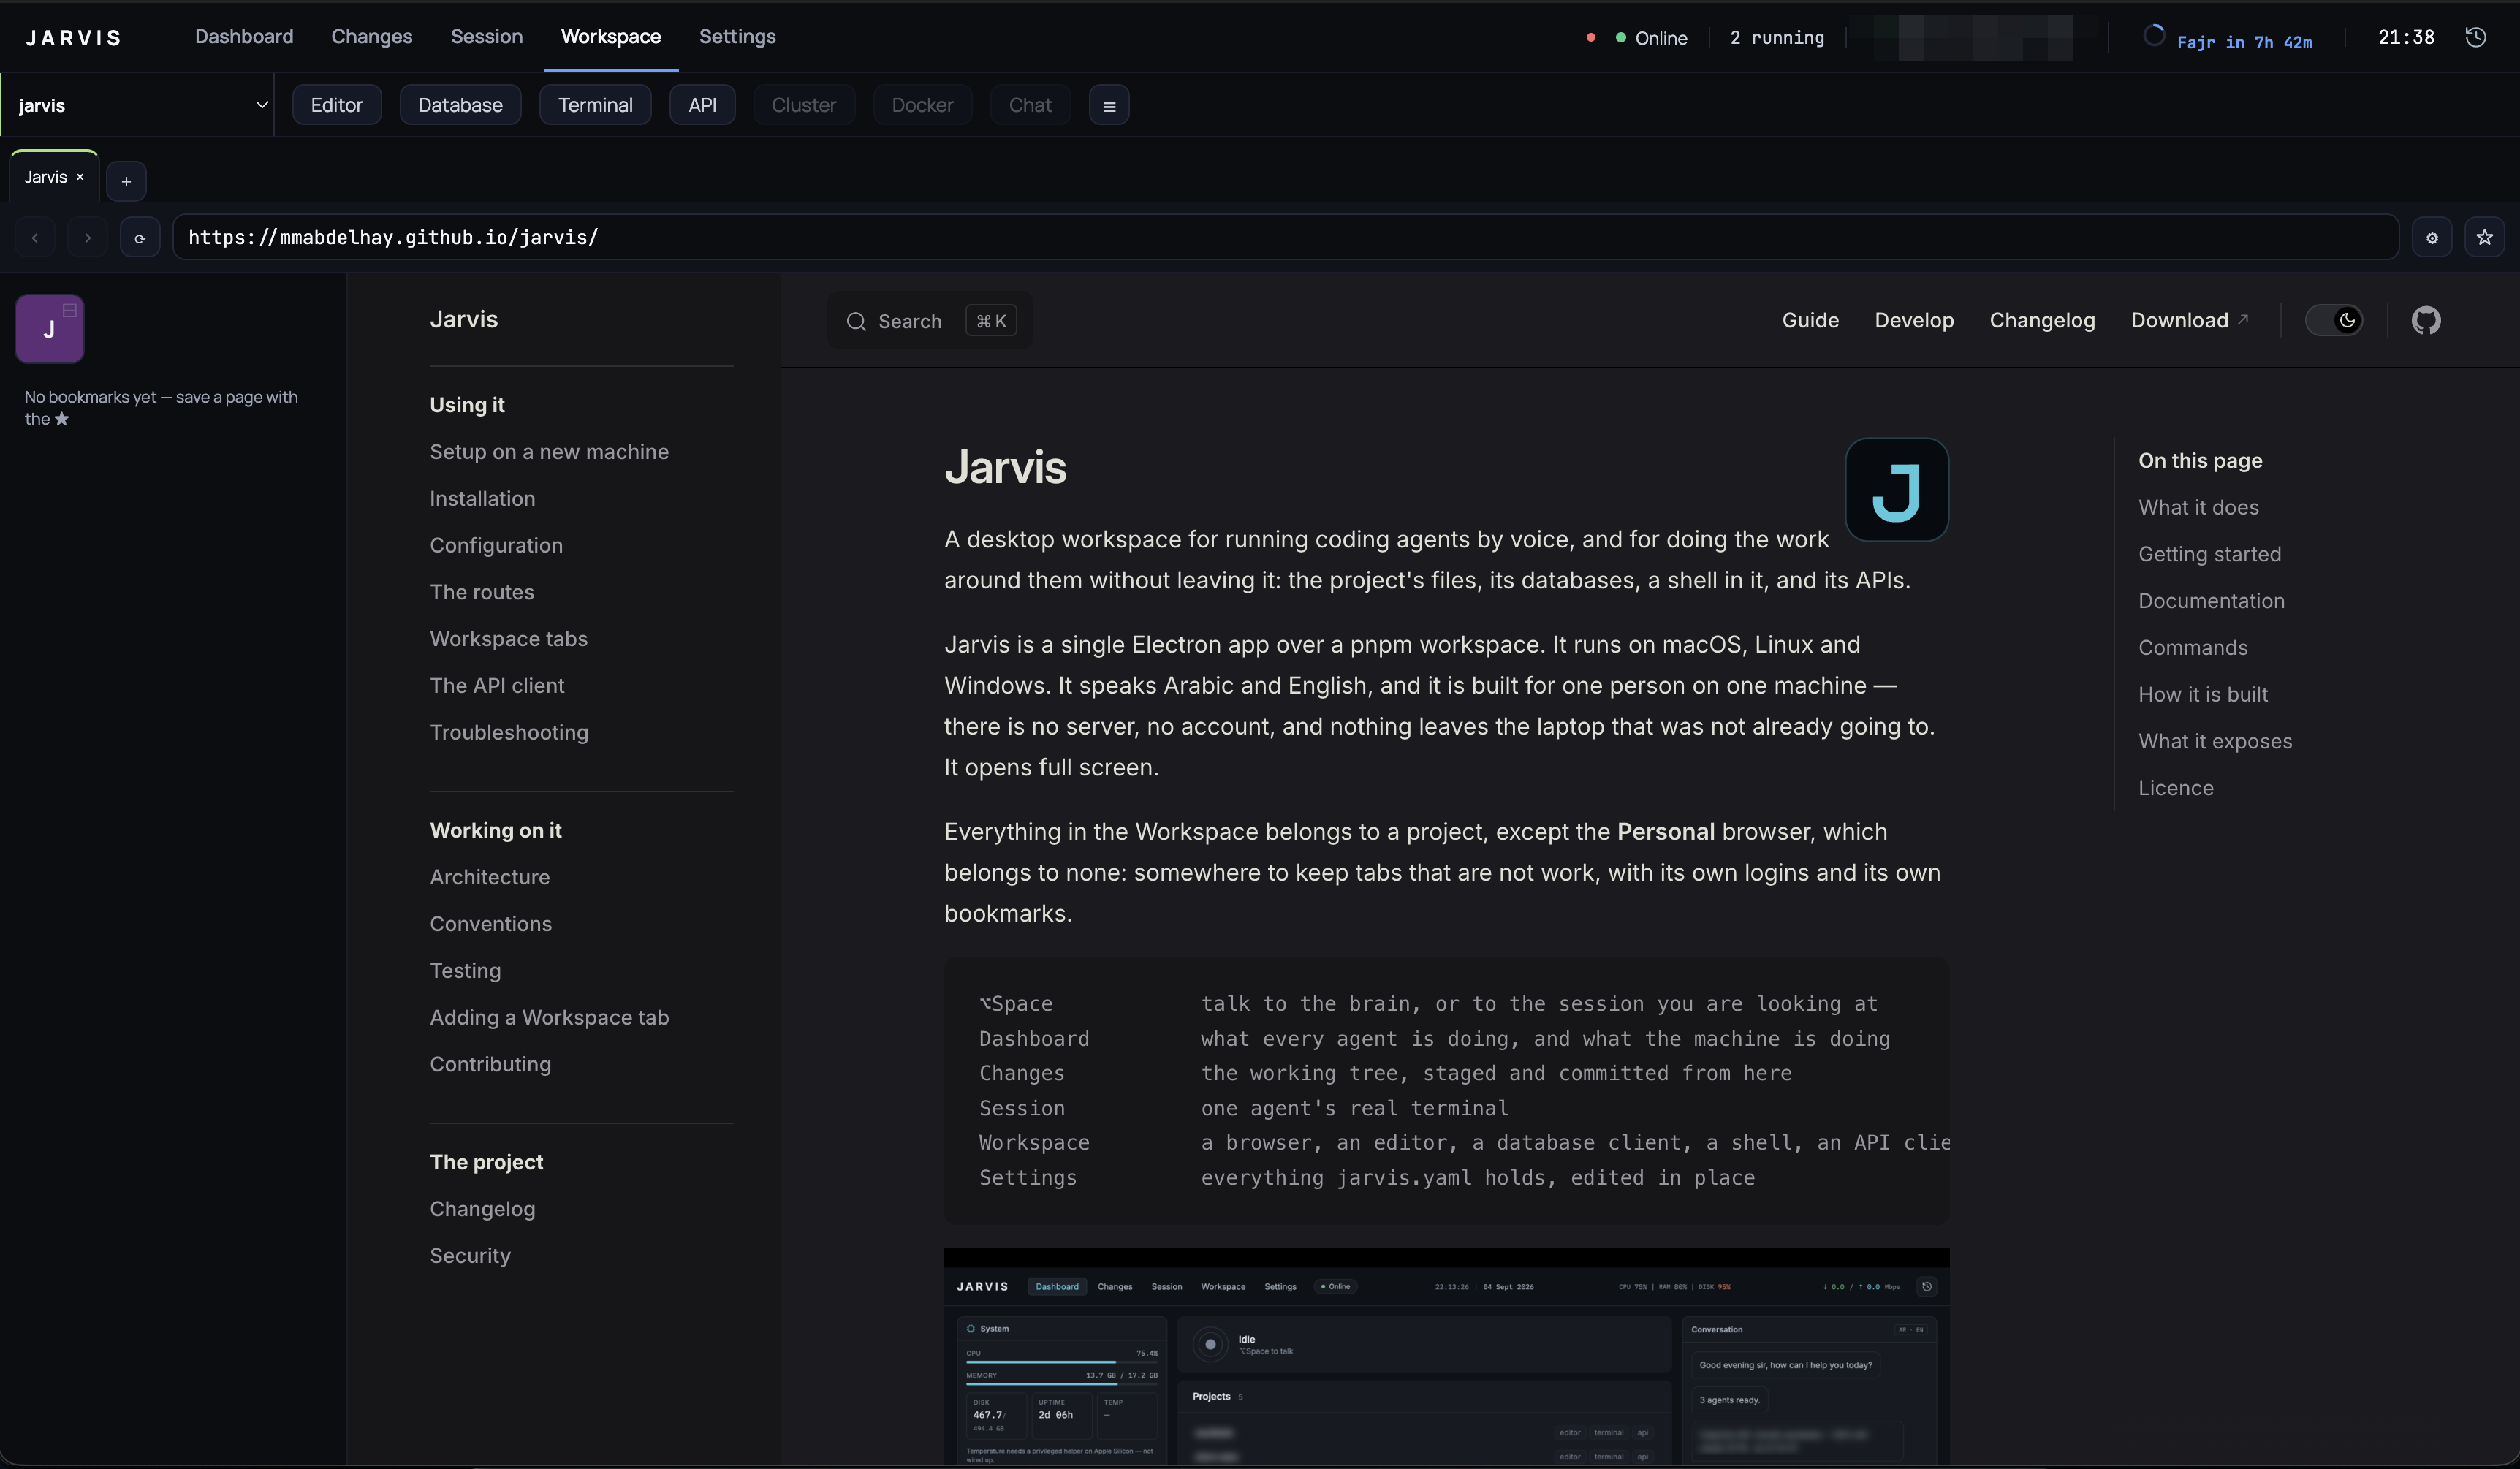Open browser settings gear icon

[2432, 237]
